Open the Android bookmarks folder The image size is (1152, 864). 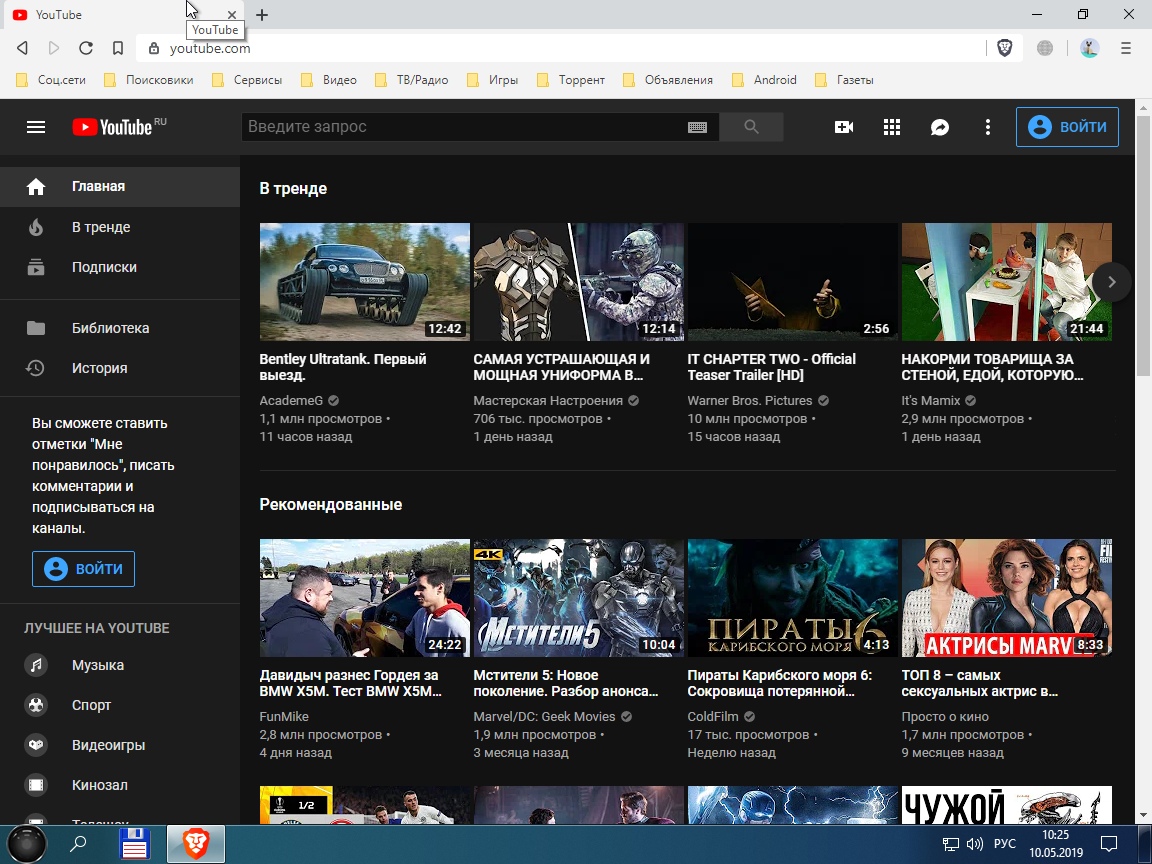764,80
